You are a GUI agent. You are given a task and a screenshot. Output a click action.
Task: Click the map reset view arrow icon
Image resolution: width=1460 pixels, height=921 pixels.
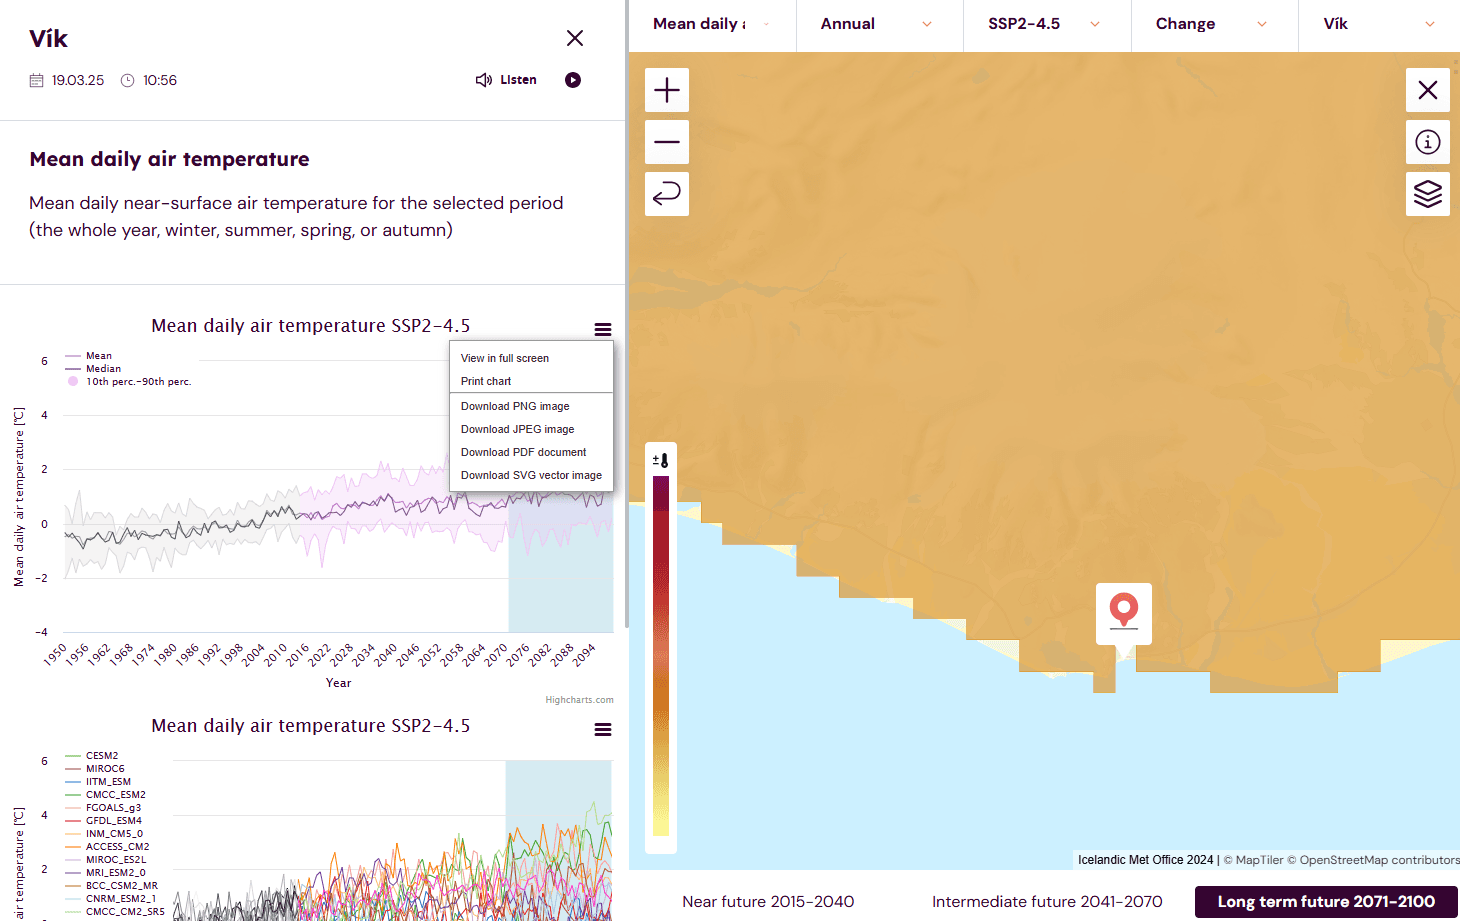click(x=667, y=194)
